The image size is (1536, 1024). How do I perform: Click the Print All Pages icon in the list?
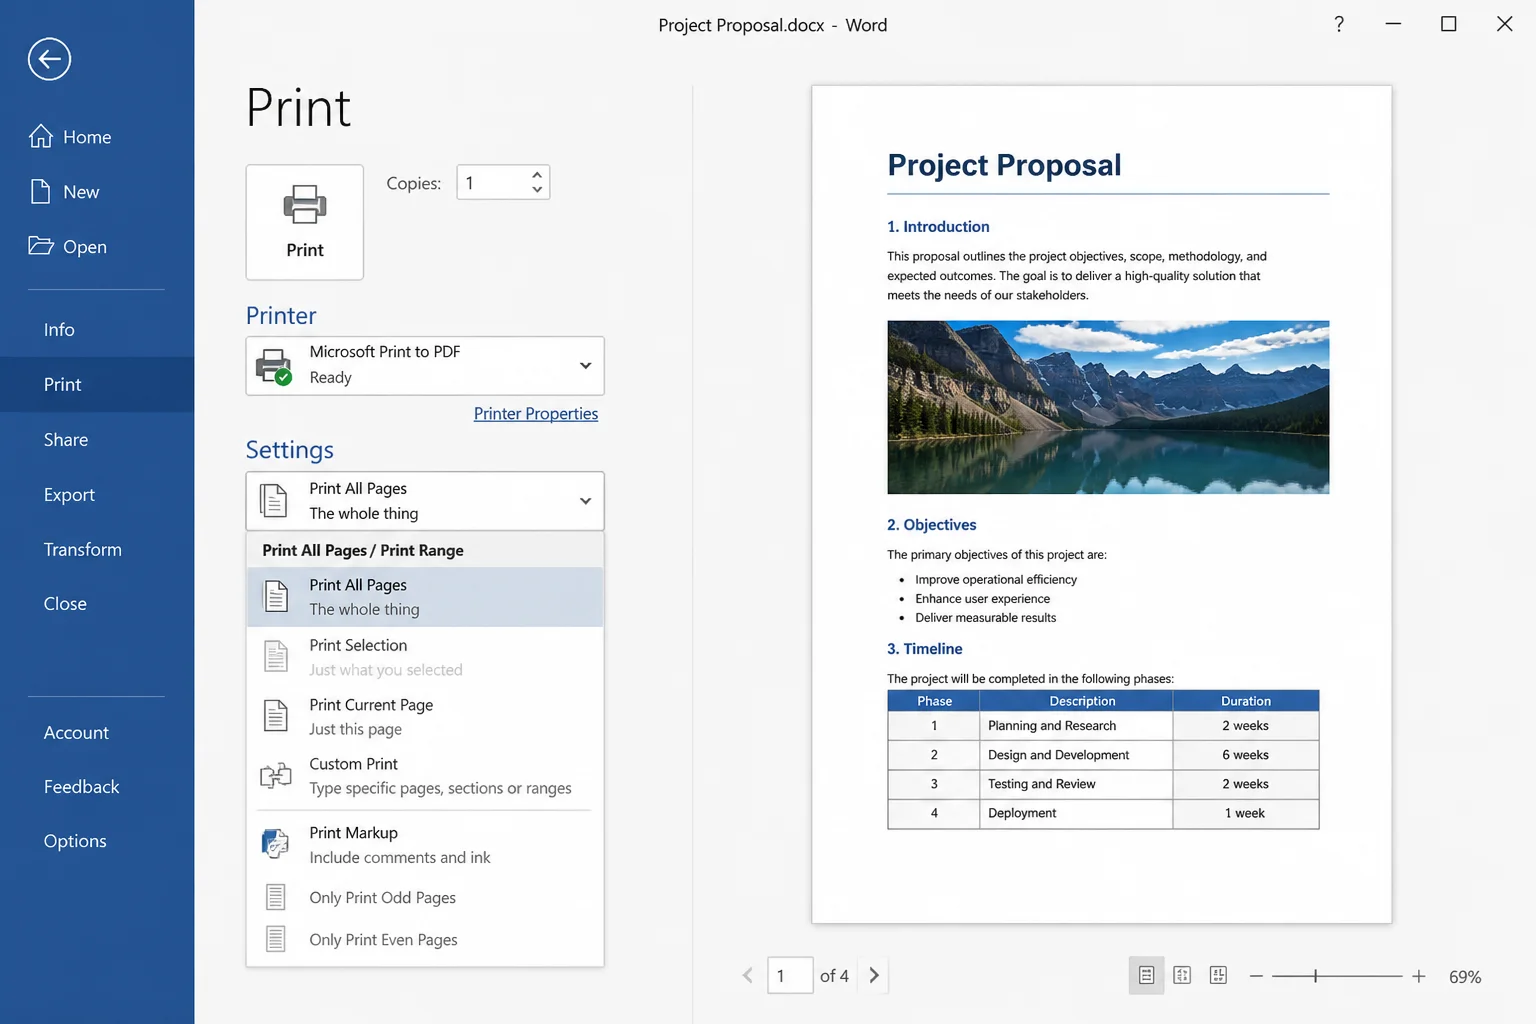coord(276,597)
